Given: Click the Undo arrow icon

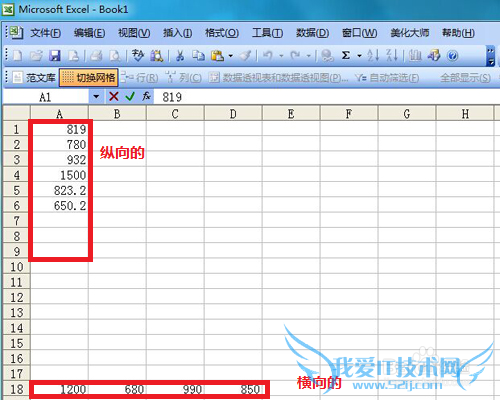Looking at the screenshot, I should click(x=268, y=55).
